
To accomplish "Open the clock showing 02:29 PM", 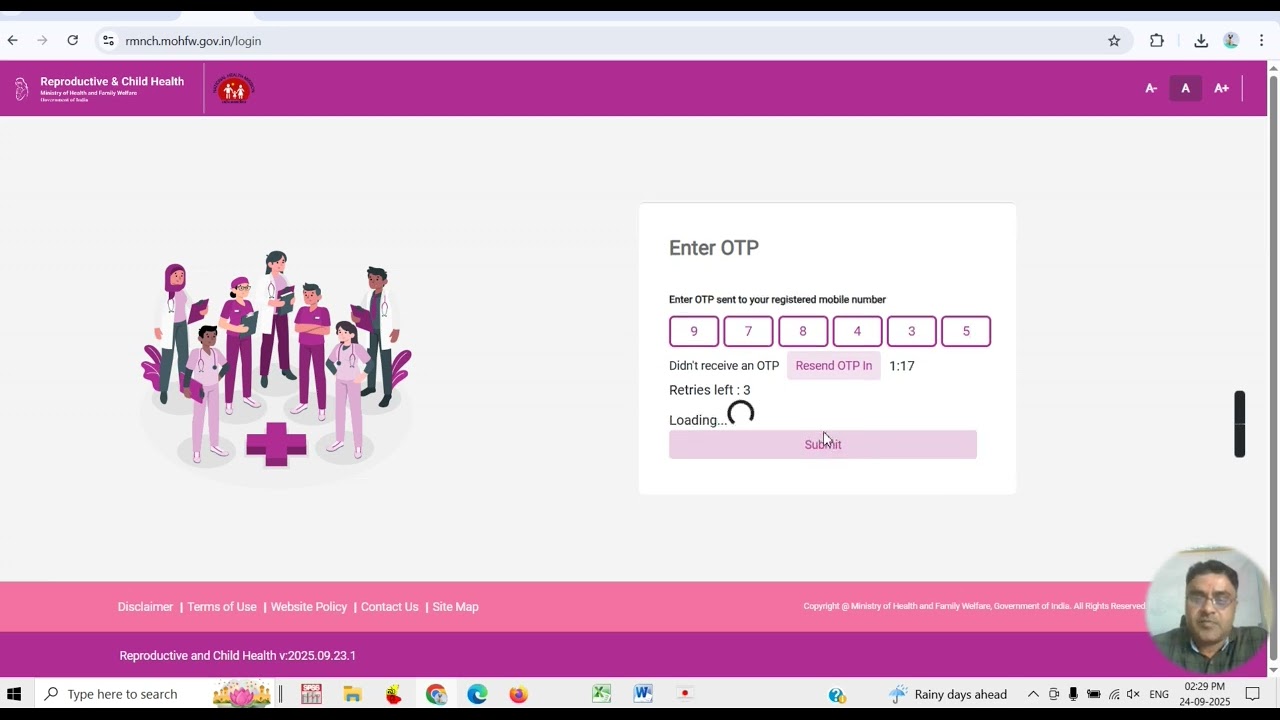I will (x=1204, y=694).
